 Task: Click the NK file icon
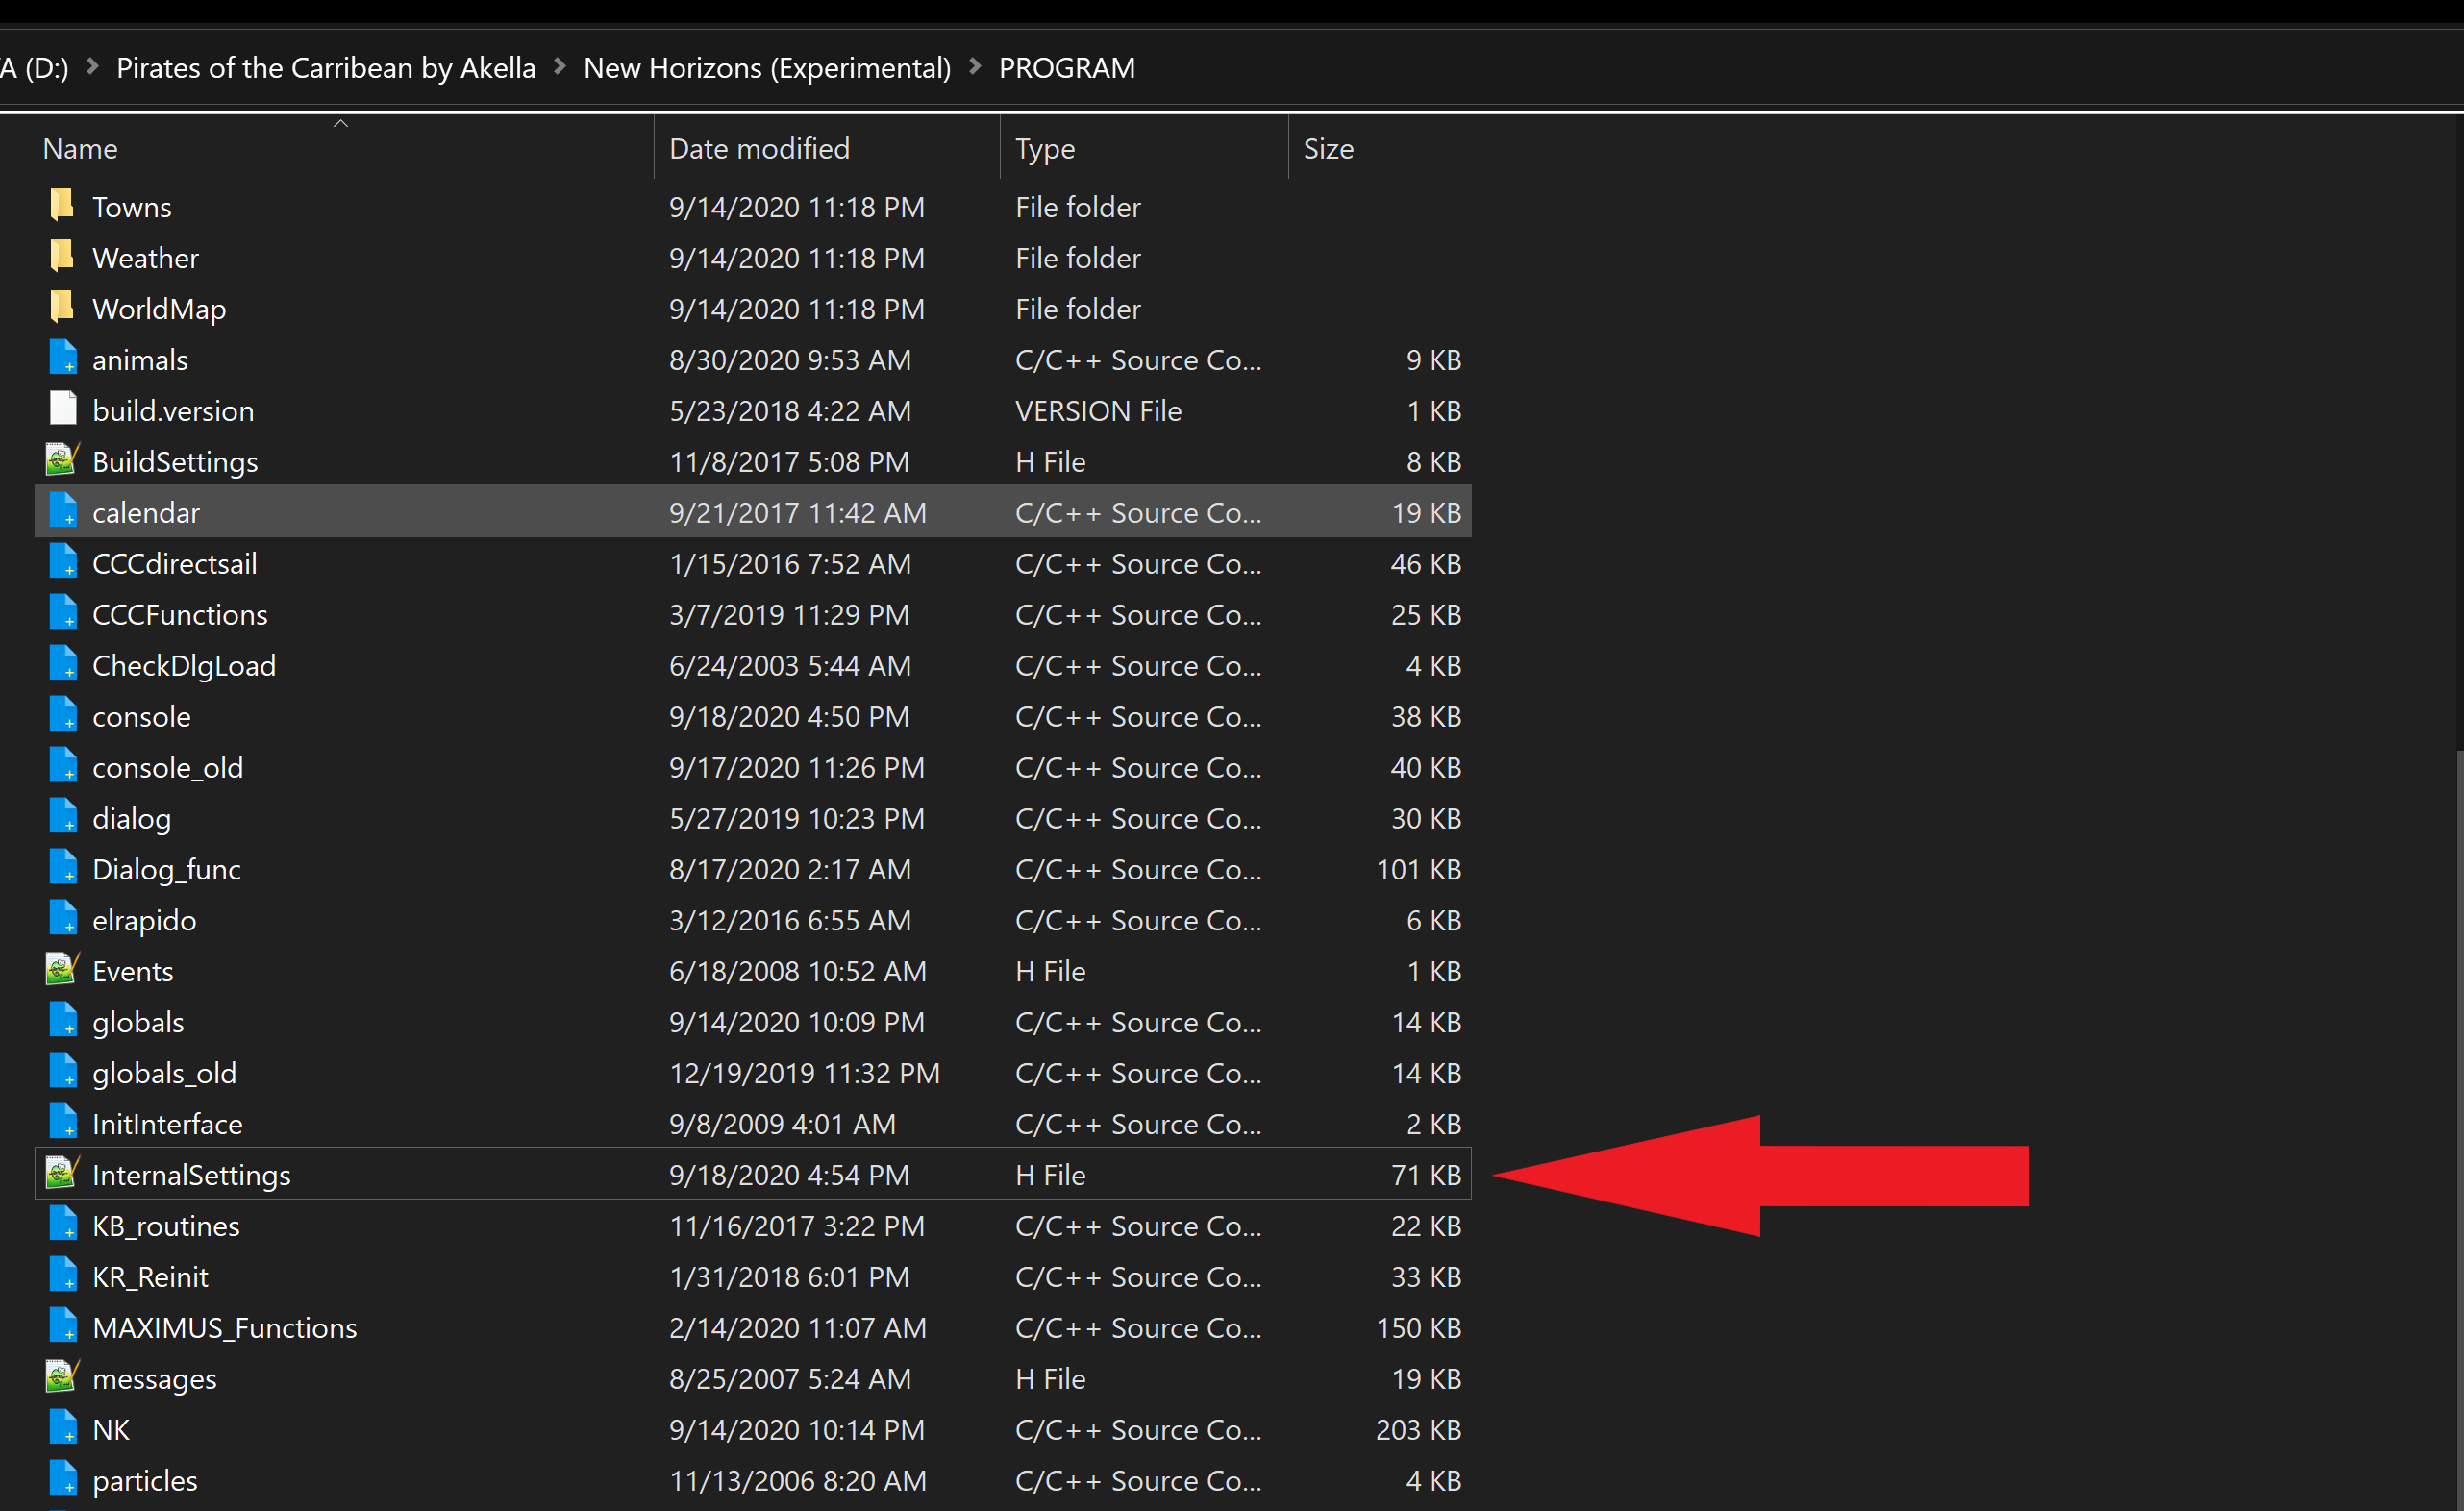tap(62, 1429)
